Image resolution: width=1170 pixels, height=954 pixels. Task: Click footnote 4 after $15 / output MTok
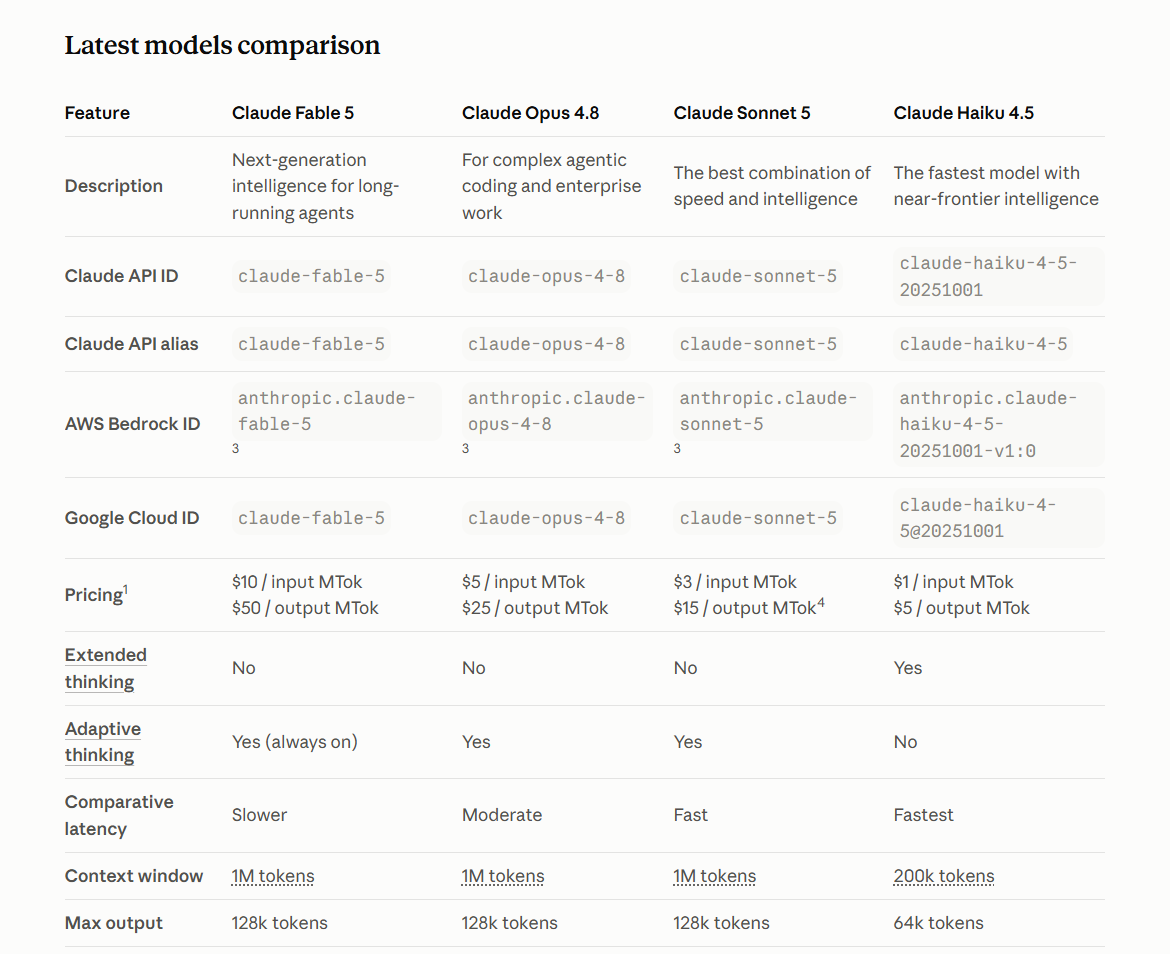(821, 603)
